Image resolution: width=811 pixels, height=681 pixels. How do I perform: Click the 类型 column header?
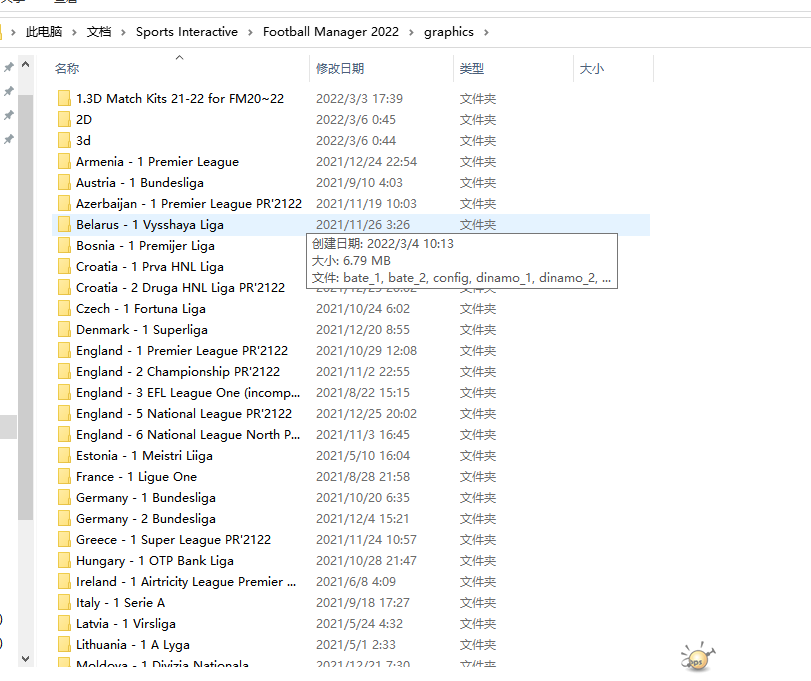click(x=472, y=69)
